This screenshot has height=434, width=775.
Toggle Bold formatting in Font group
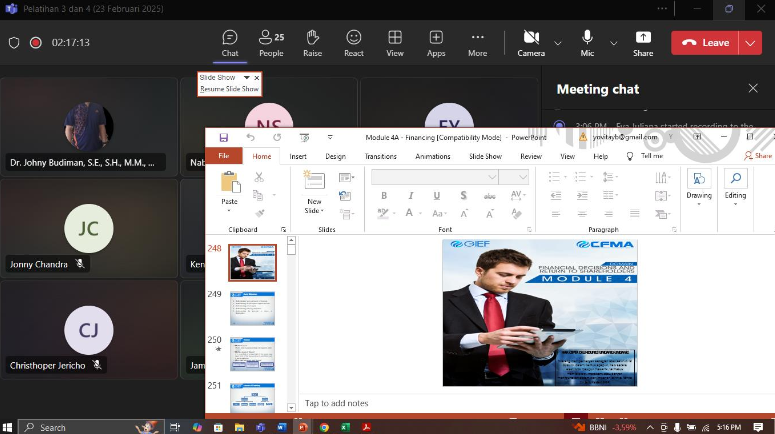(x=383, y=195)
